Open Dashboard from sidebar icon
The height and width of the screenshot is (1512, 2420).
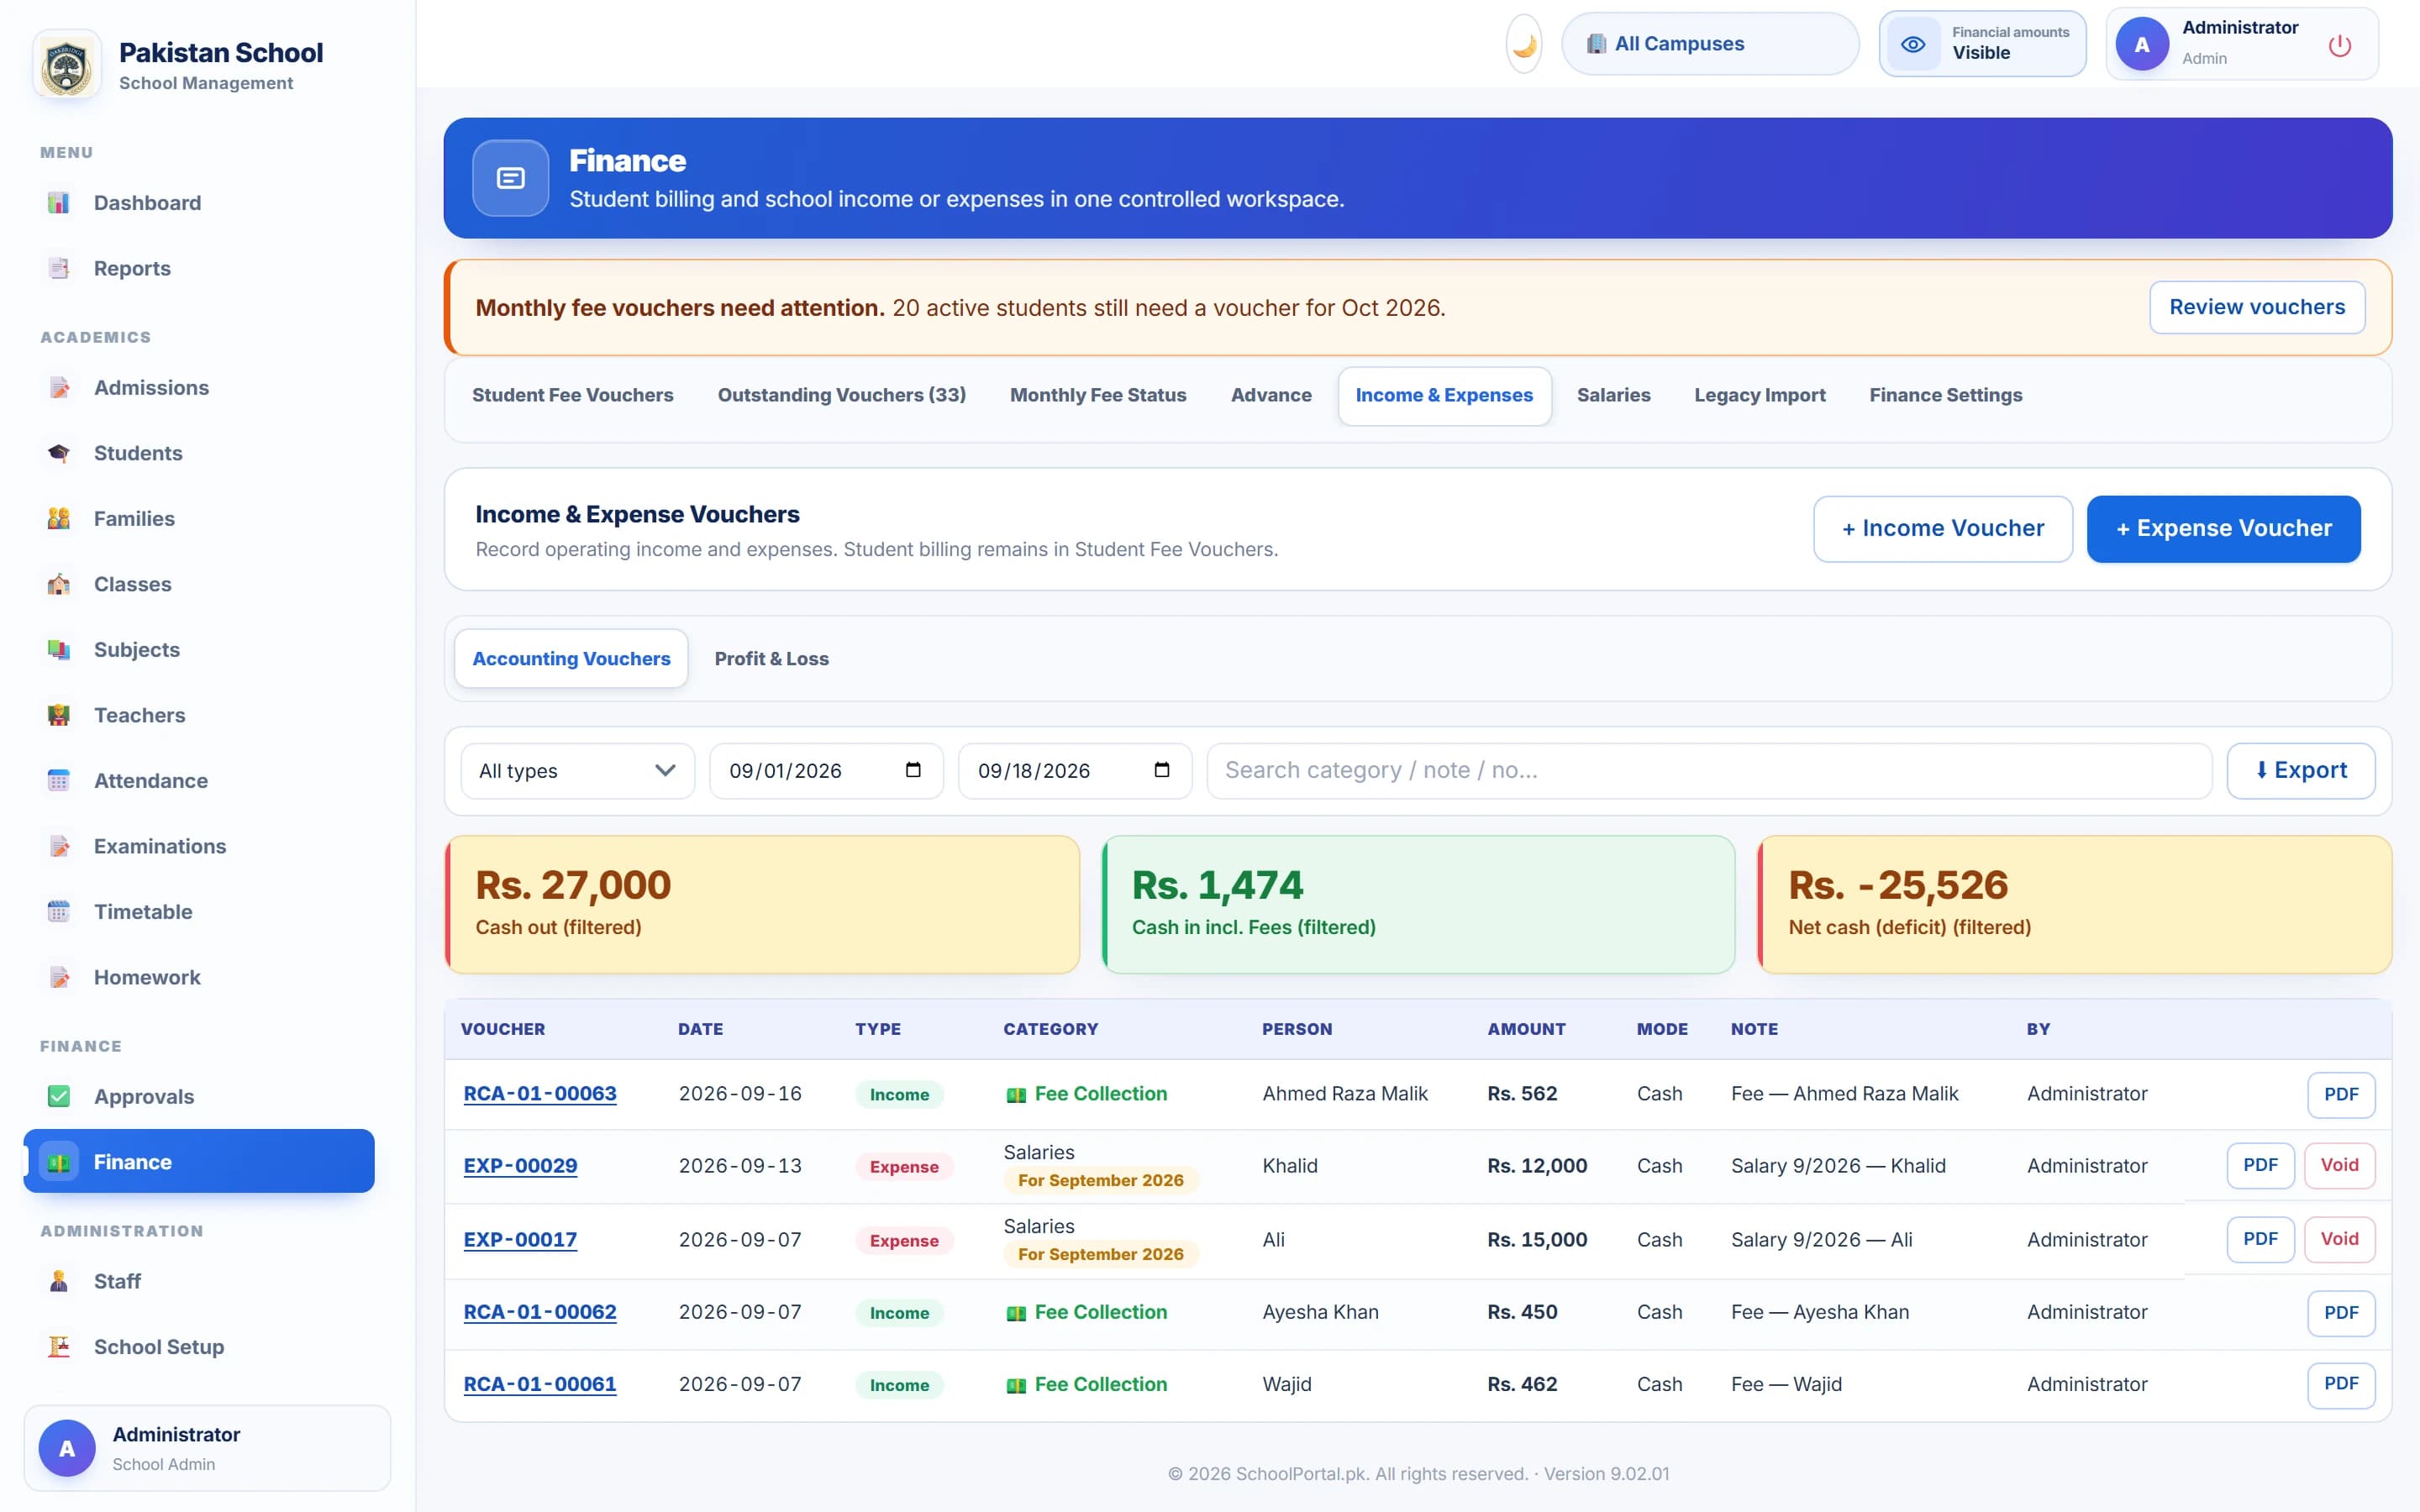59,203
